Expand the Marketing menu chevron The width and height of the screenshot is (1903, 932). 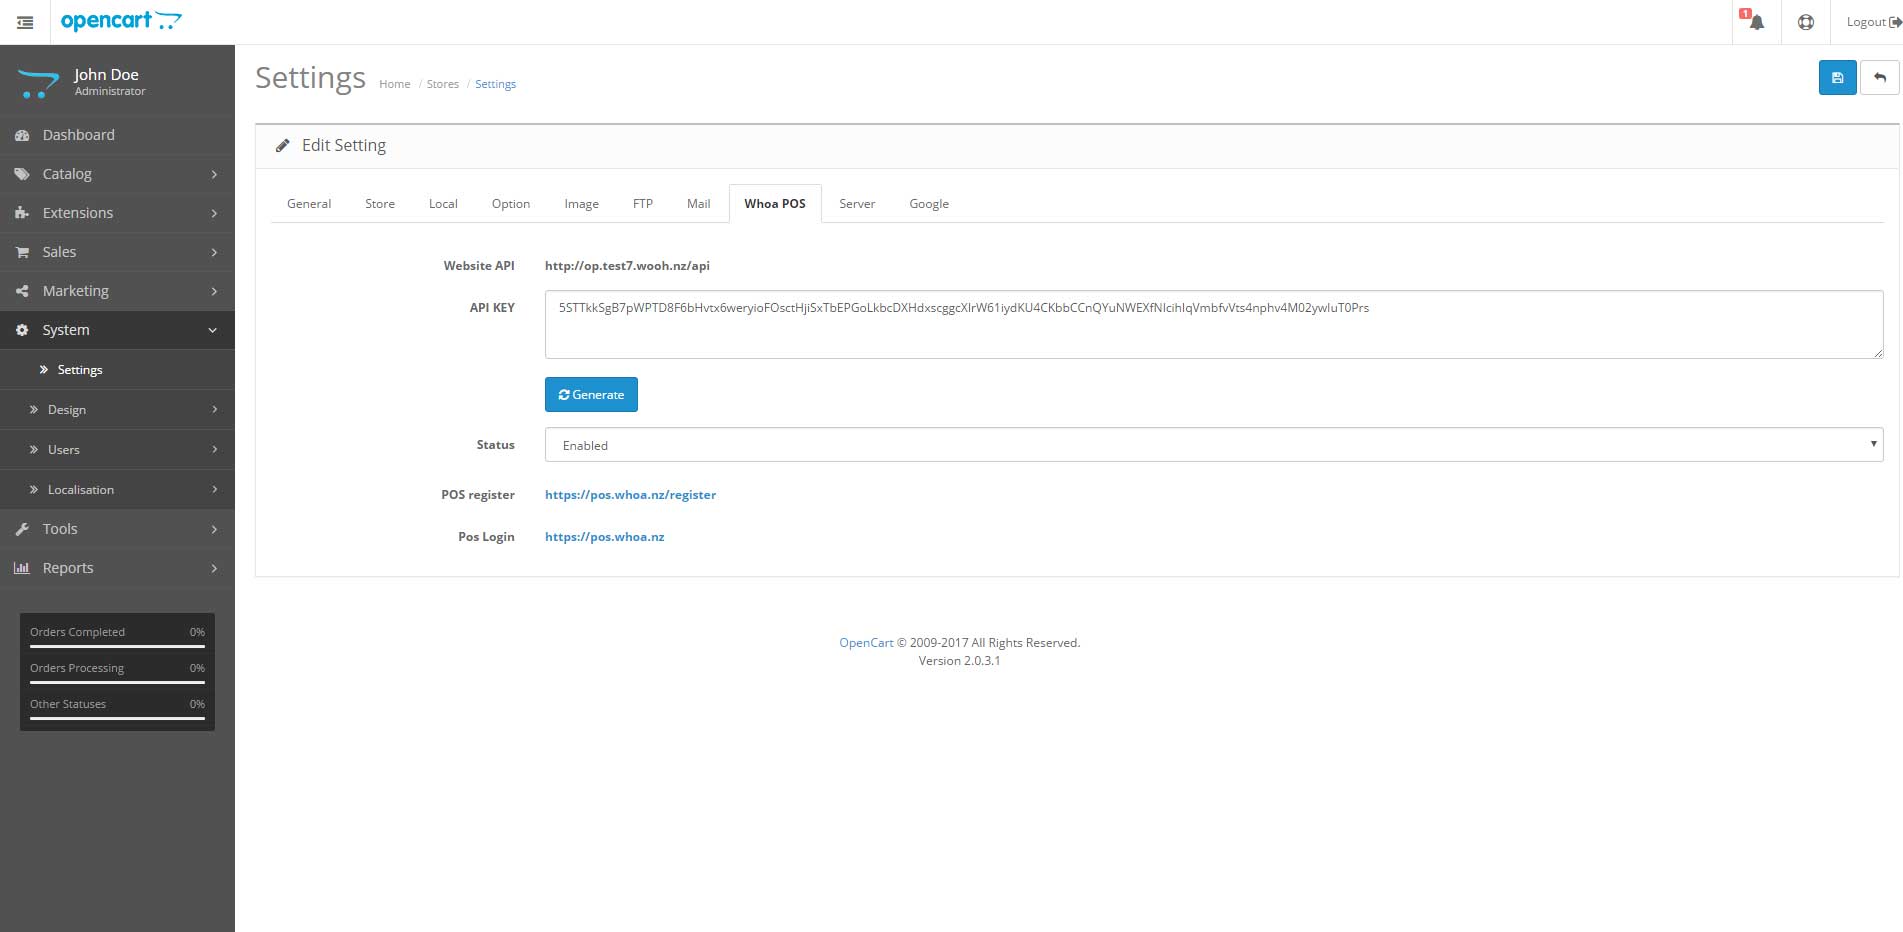point(214,291)
